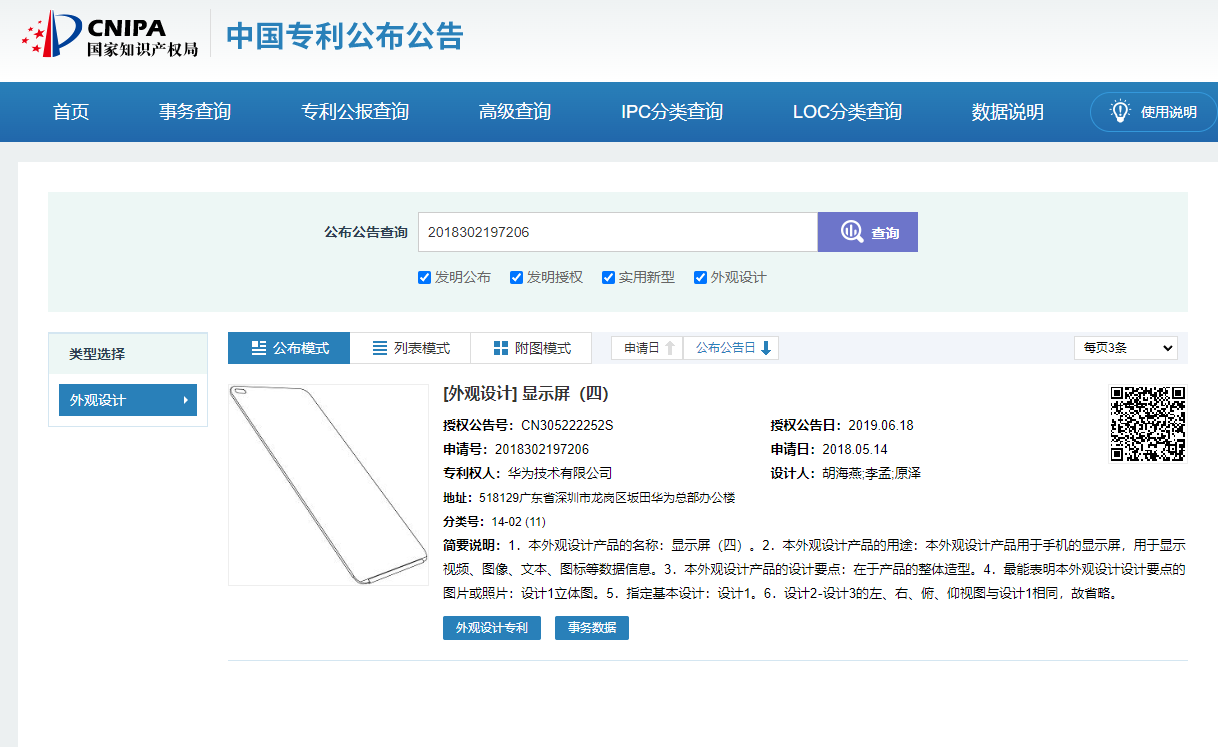1218x747 pixels.
Task: Click the magnifier search query icon
Action: pyautogui.click(x=851, y=232)
